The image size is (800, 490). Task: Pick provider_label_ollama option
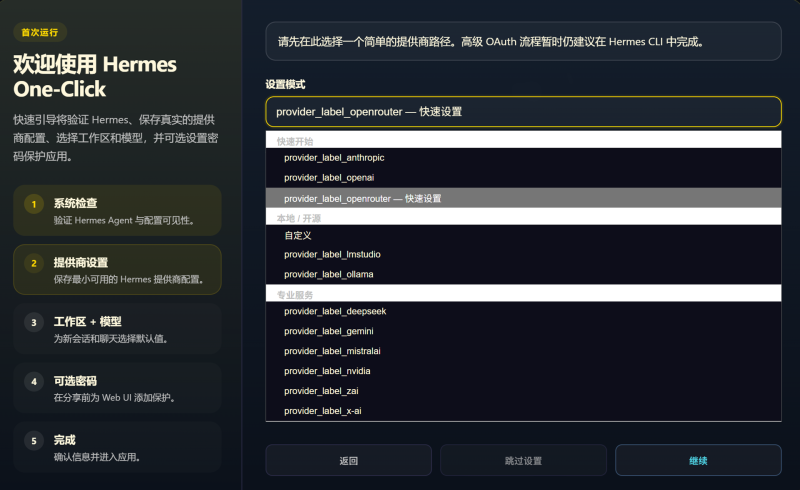click(x=523, y=274)
